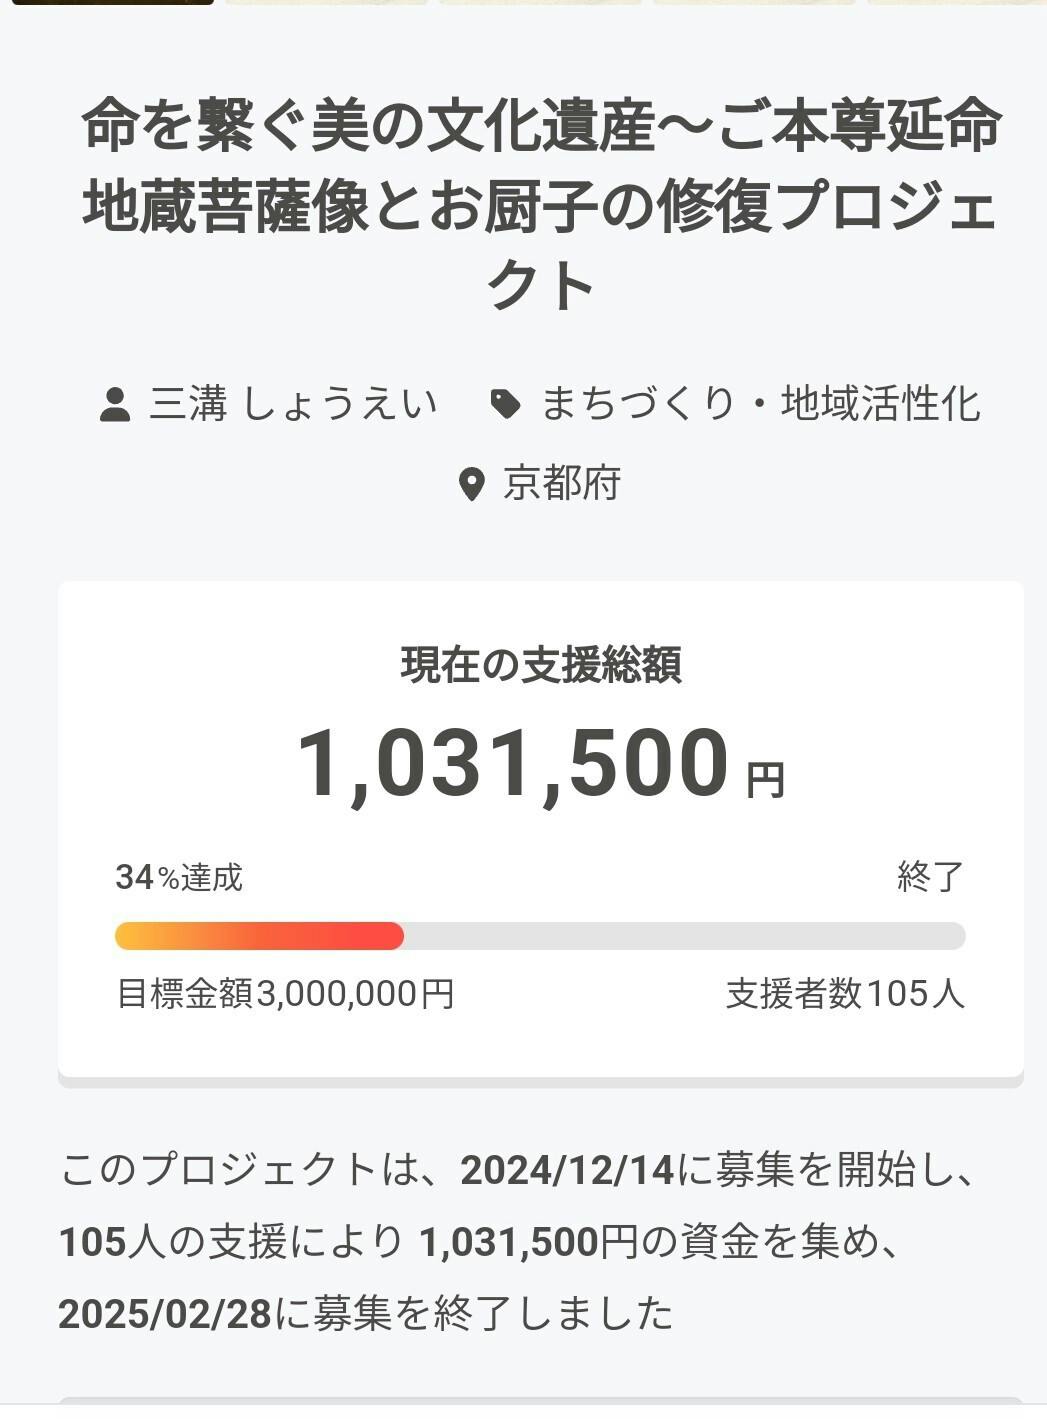Image resolution: width=1047 pixels, height=1419 pixels.
Task: Click the orange filled progress bar portion
Action: point(259,936)
